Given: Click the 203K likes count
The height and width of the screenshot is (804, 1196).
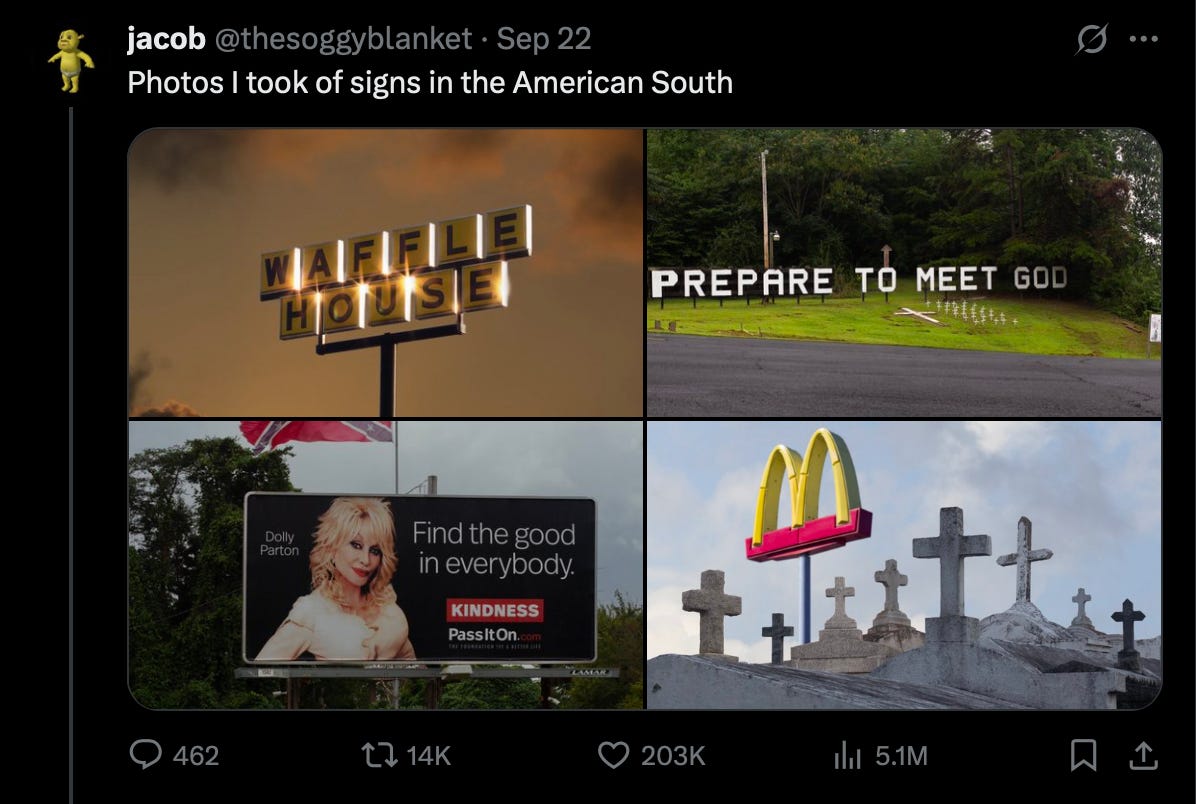Looking at the screenshot, I should click(673, 755).
